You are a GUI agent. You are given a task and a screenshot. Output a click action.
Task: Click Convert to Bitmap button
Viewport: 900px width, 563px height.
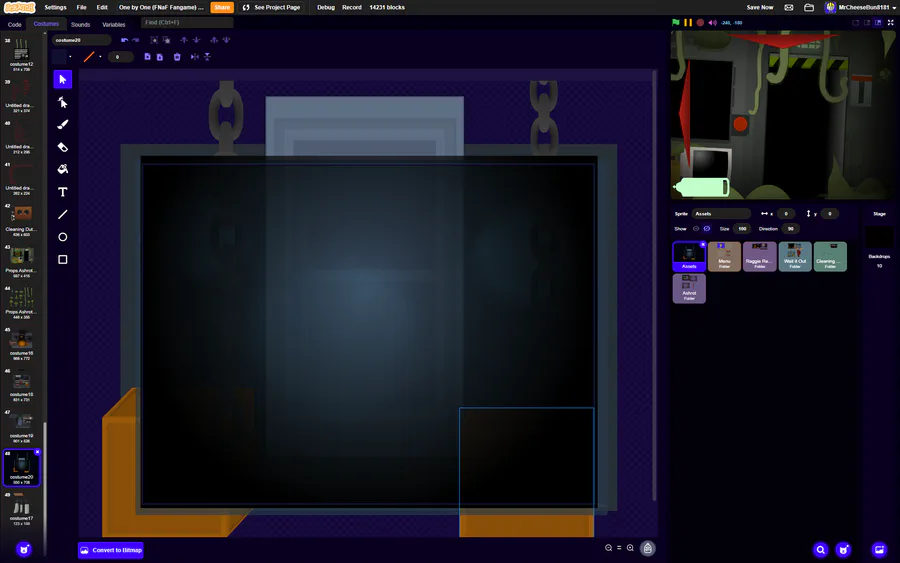pyautogui.click(x=111, y=550)
